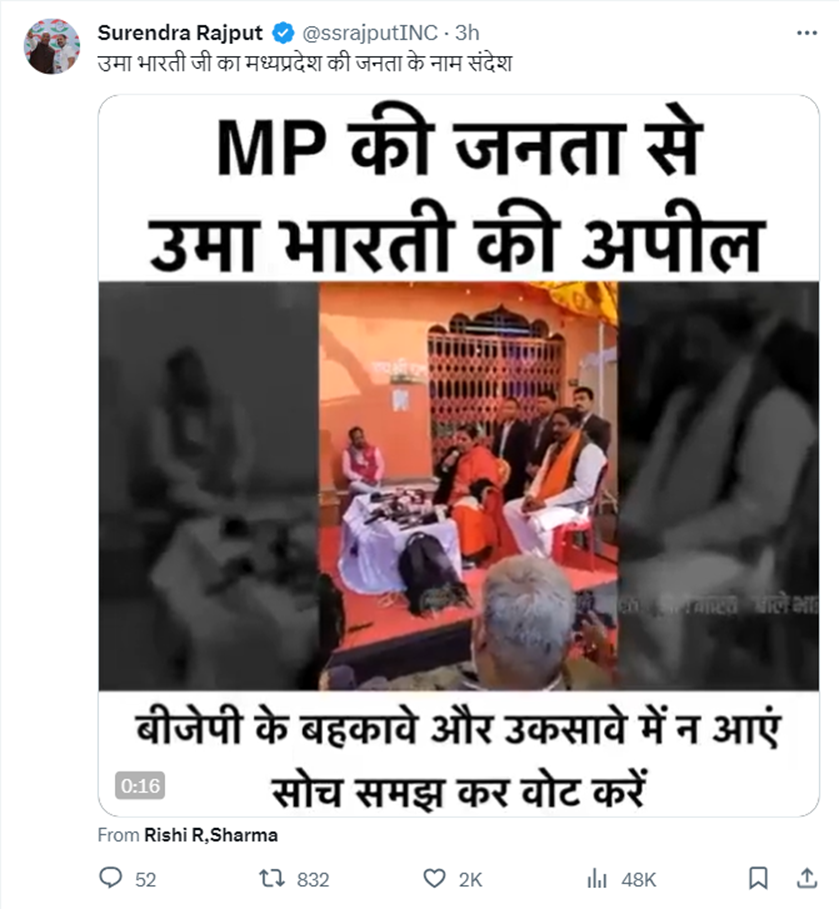The image size is (839, 909).
Task: Open the 3h timestamp link
Action: pos(467,33)
